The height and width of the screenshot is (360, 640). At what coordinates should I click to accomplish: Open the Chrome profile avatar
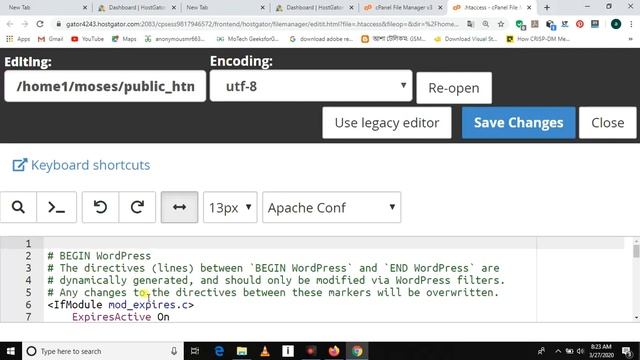[x=616, y=24]
